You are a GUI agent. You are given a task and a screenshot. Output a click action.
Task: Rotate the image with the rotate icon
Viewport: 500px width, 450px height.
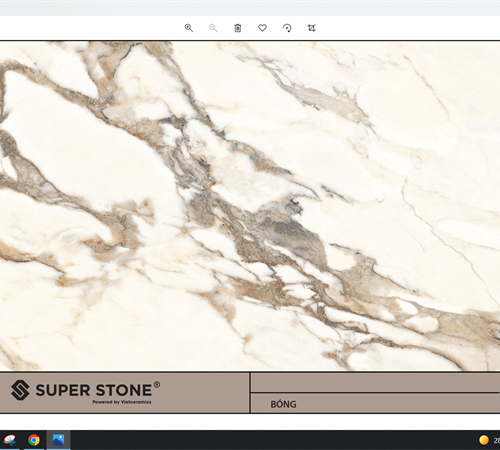click(x=287, y=28)
